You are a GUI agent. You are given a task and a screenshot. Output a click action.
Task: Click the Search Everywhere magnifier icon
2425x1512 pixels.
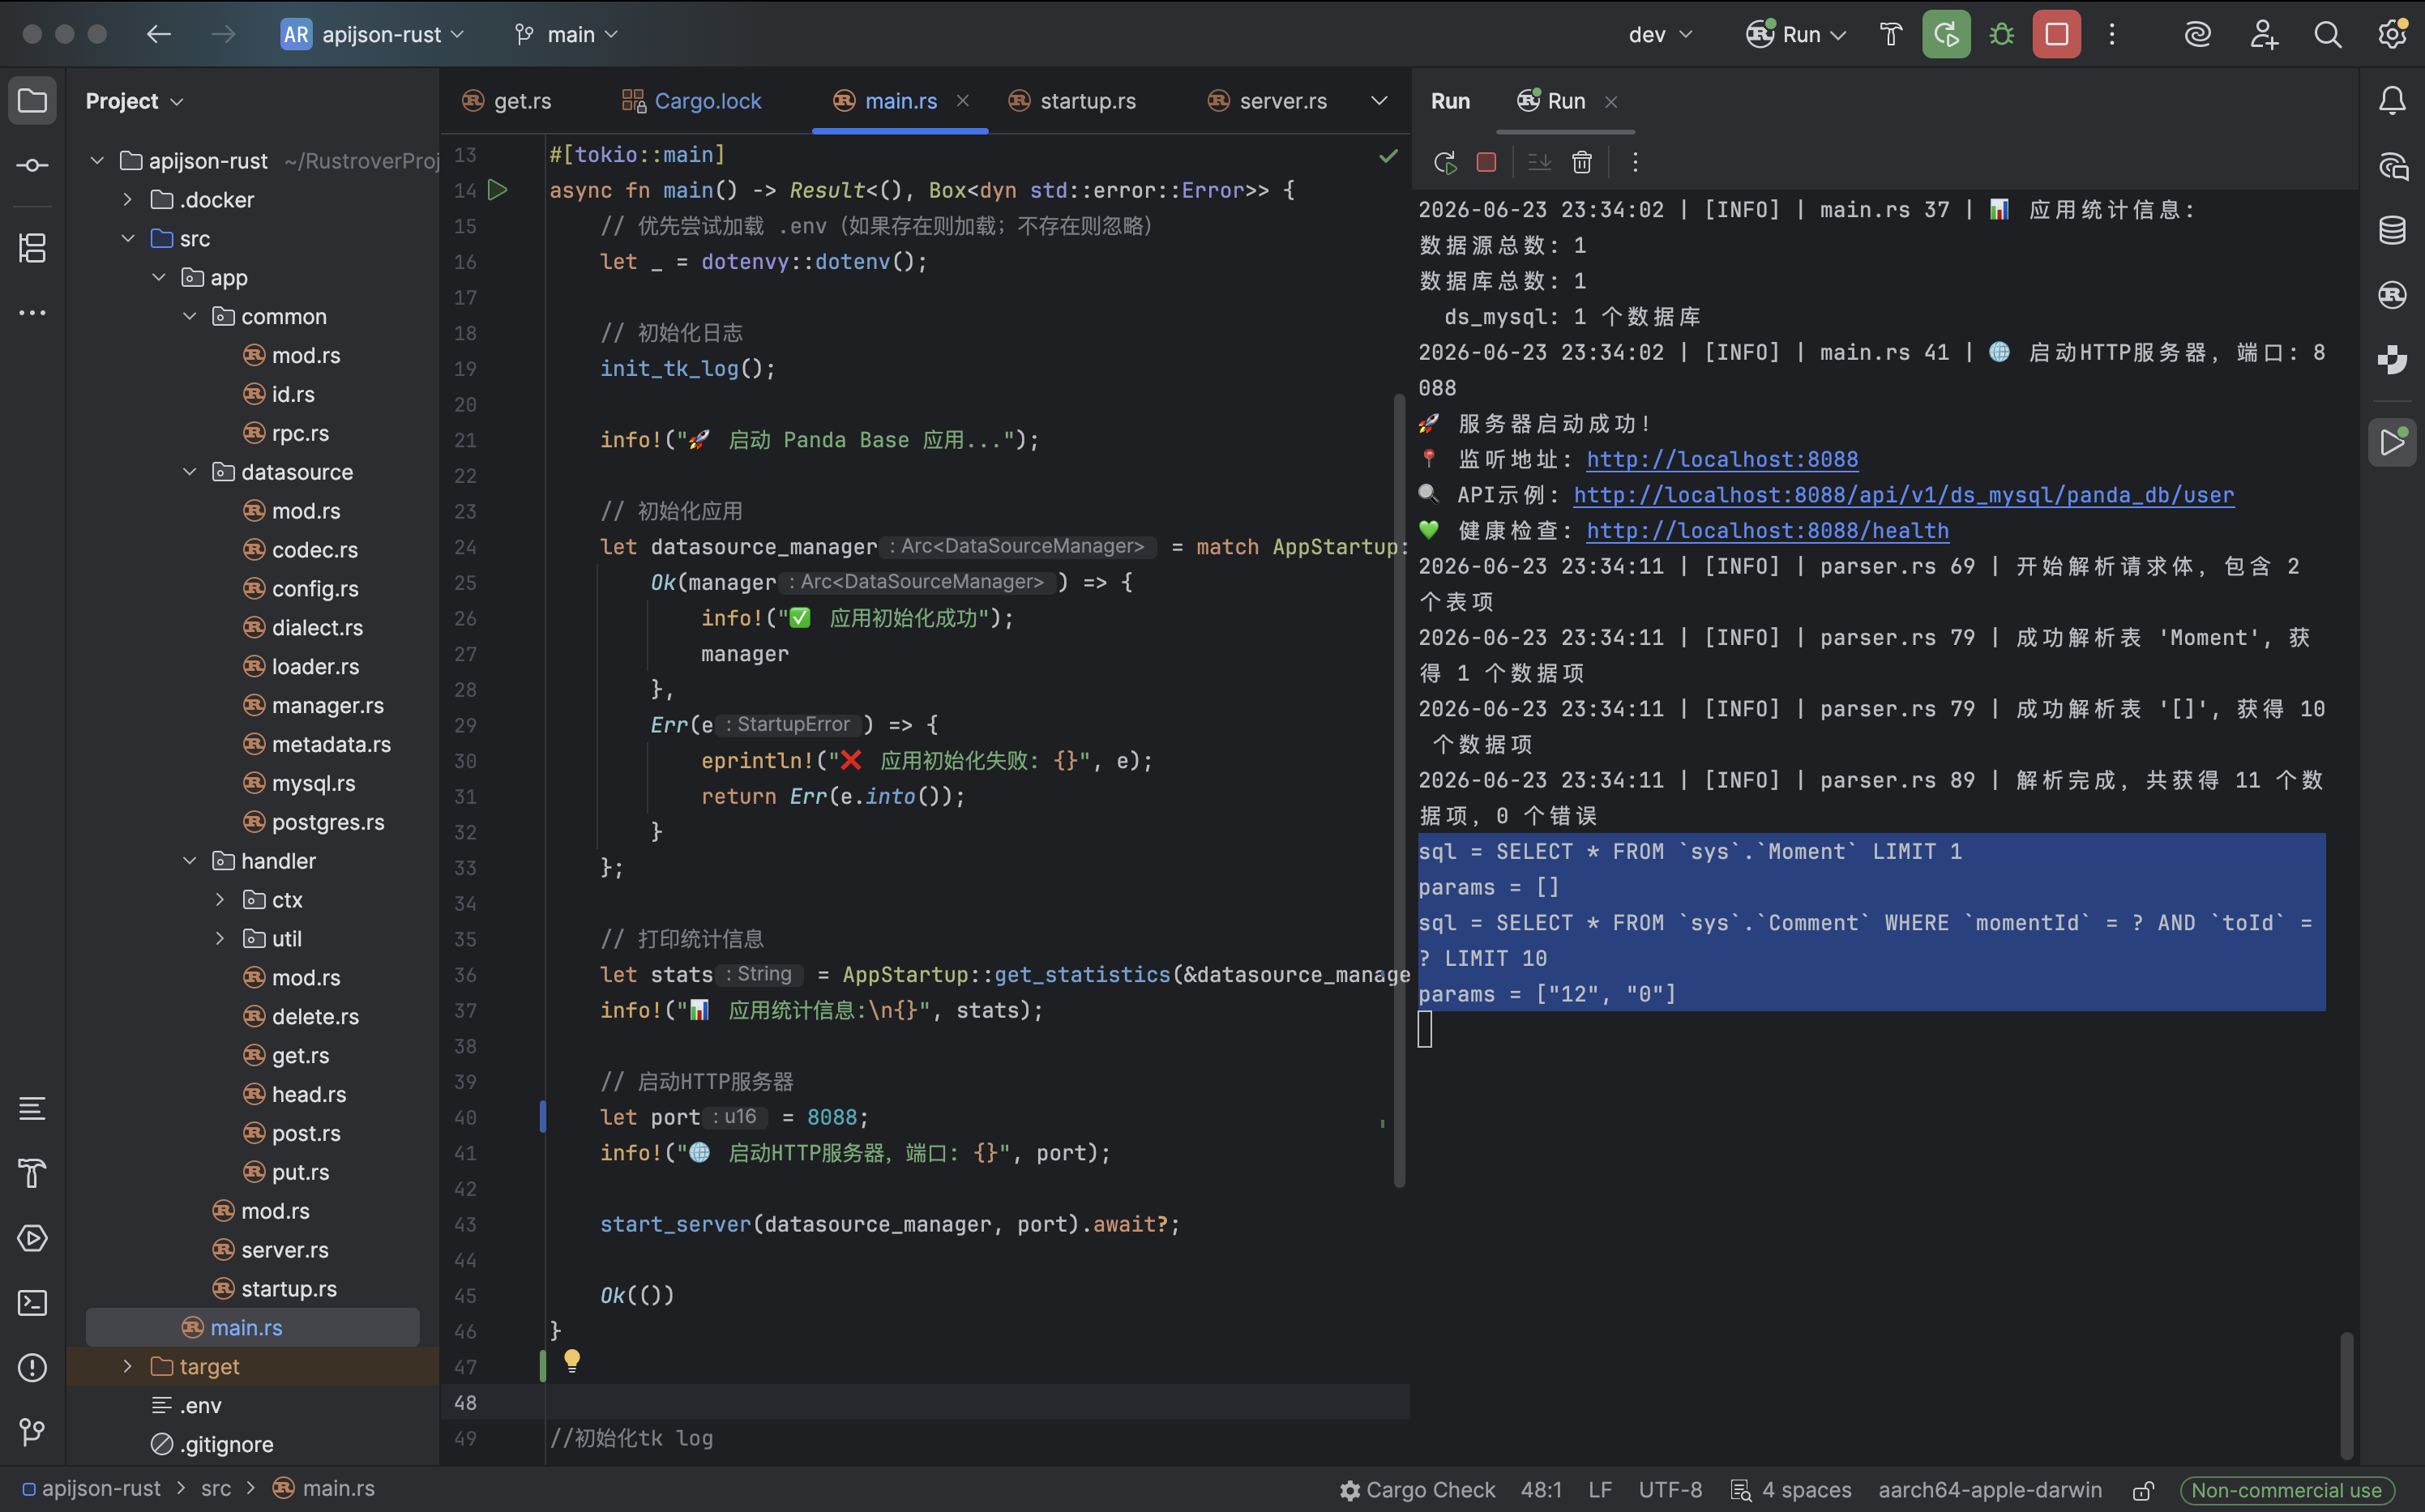(x=2327, y=34)
